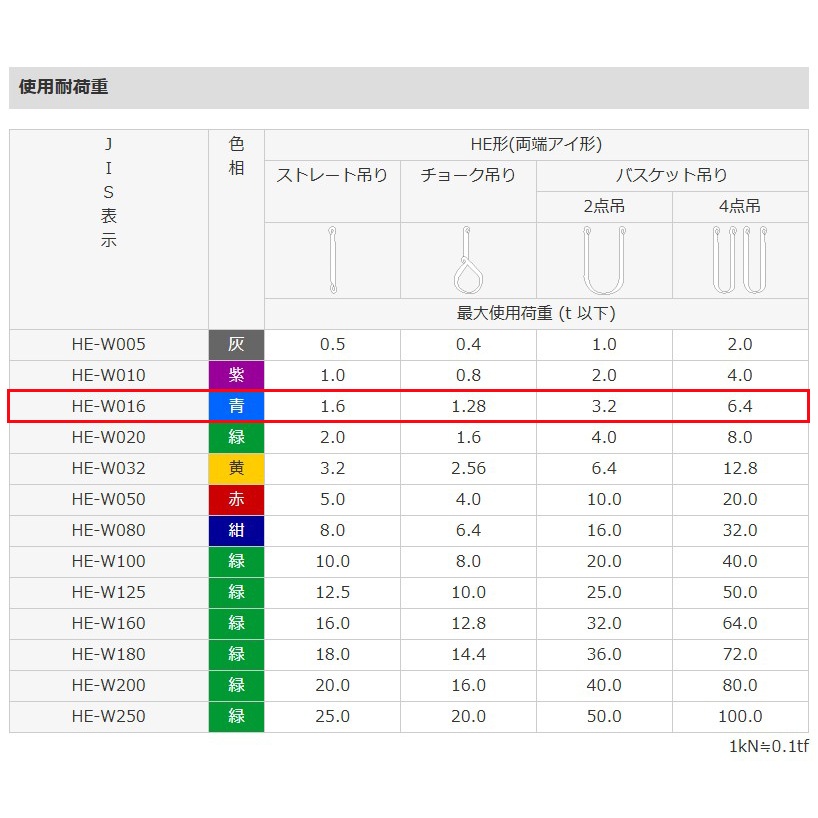Click the navy 紺 color cell
Viewport: 818px width, 818px height.
coord(236,531)
